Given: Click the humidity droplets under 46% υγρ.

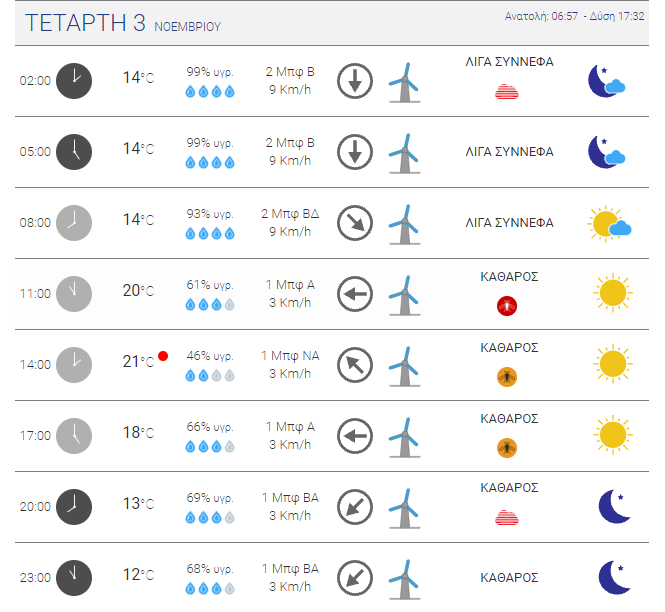Looking at the screenshot, I should click(x=210, y=375).
